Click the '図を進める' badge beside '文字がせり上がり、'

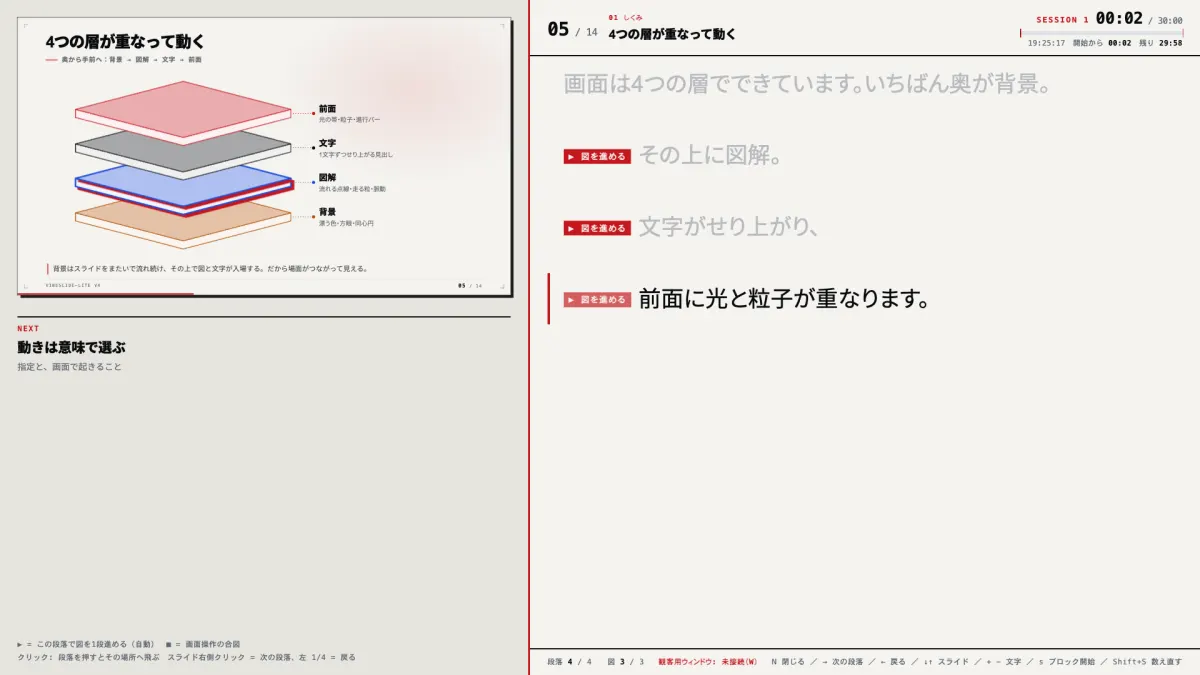click(597, 228)
